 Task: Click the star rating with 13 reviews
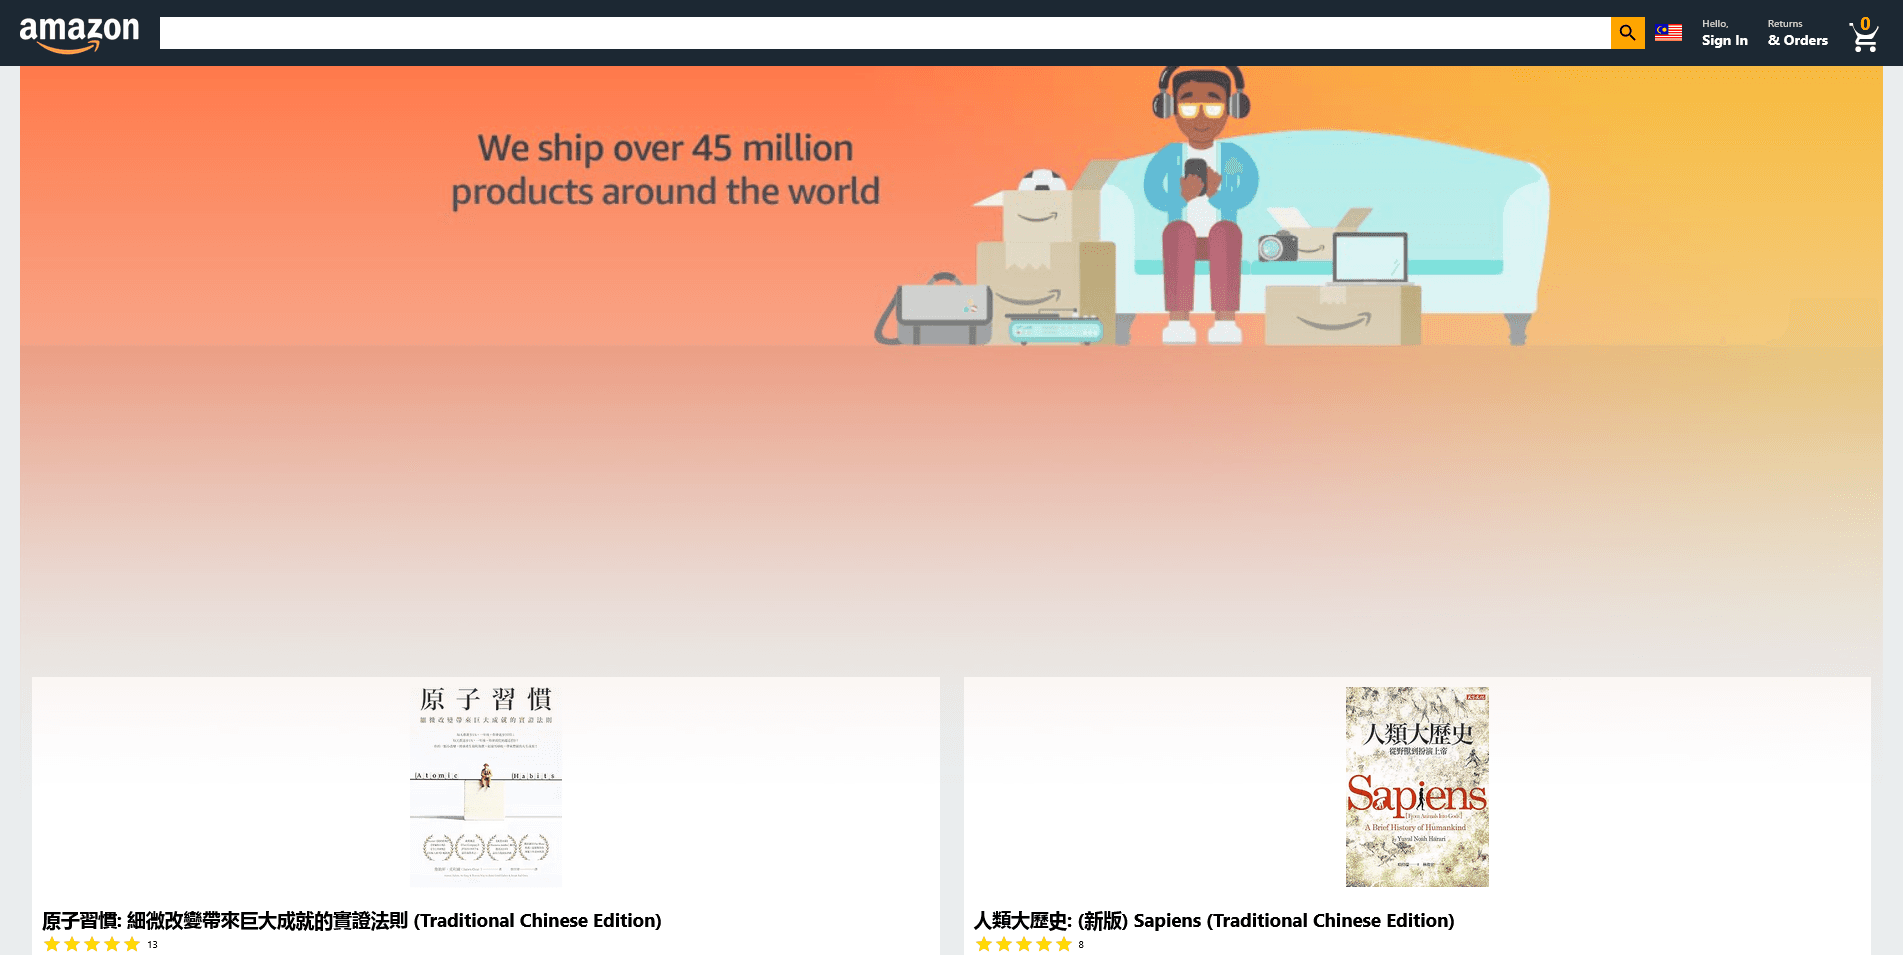[x=92, y=944]
